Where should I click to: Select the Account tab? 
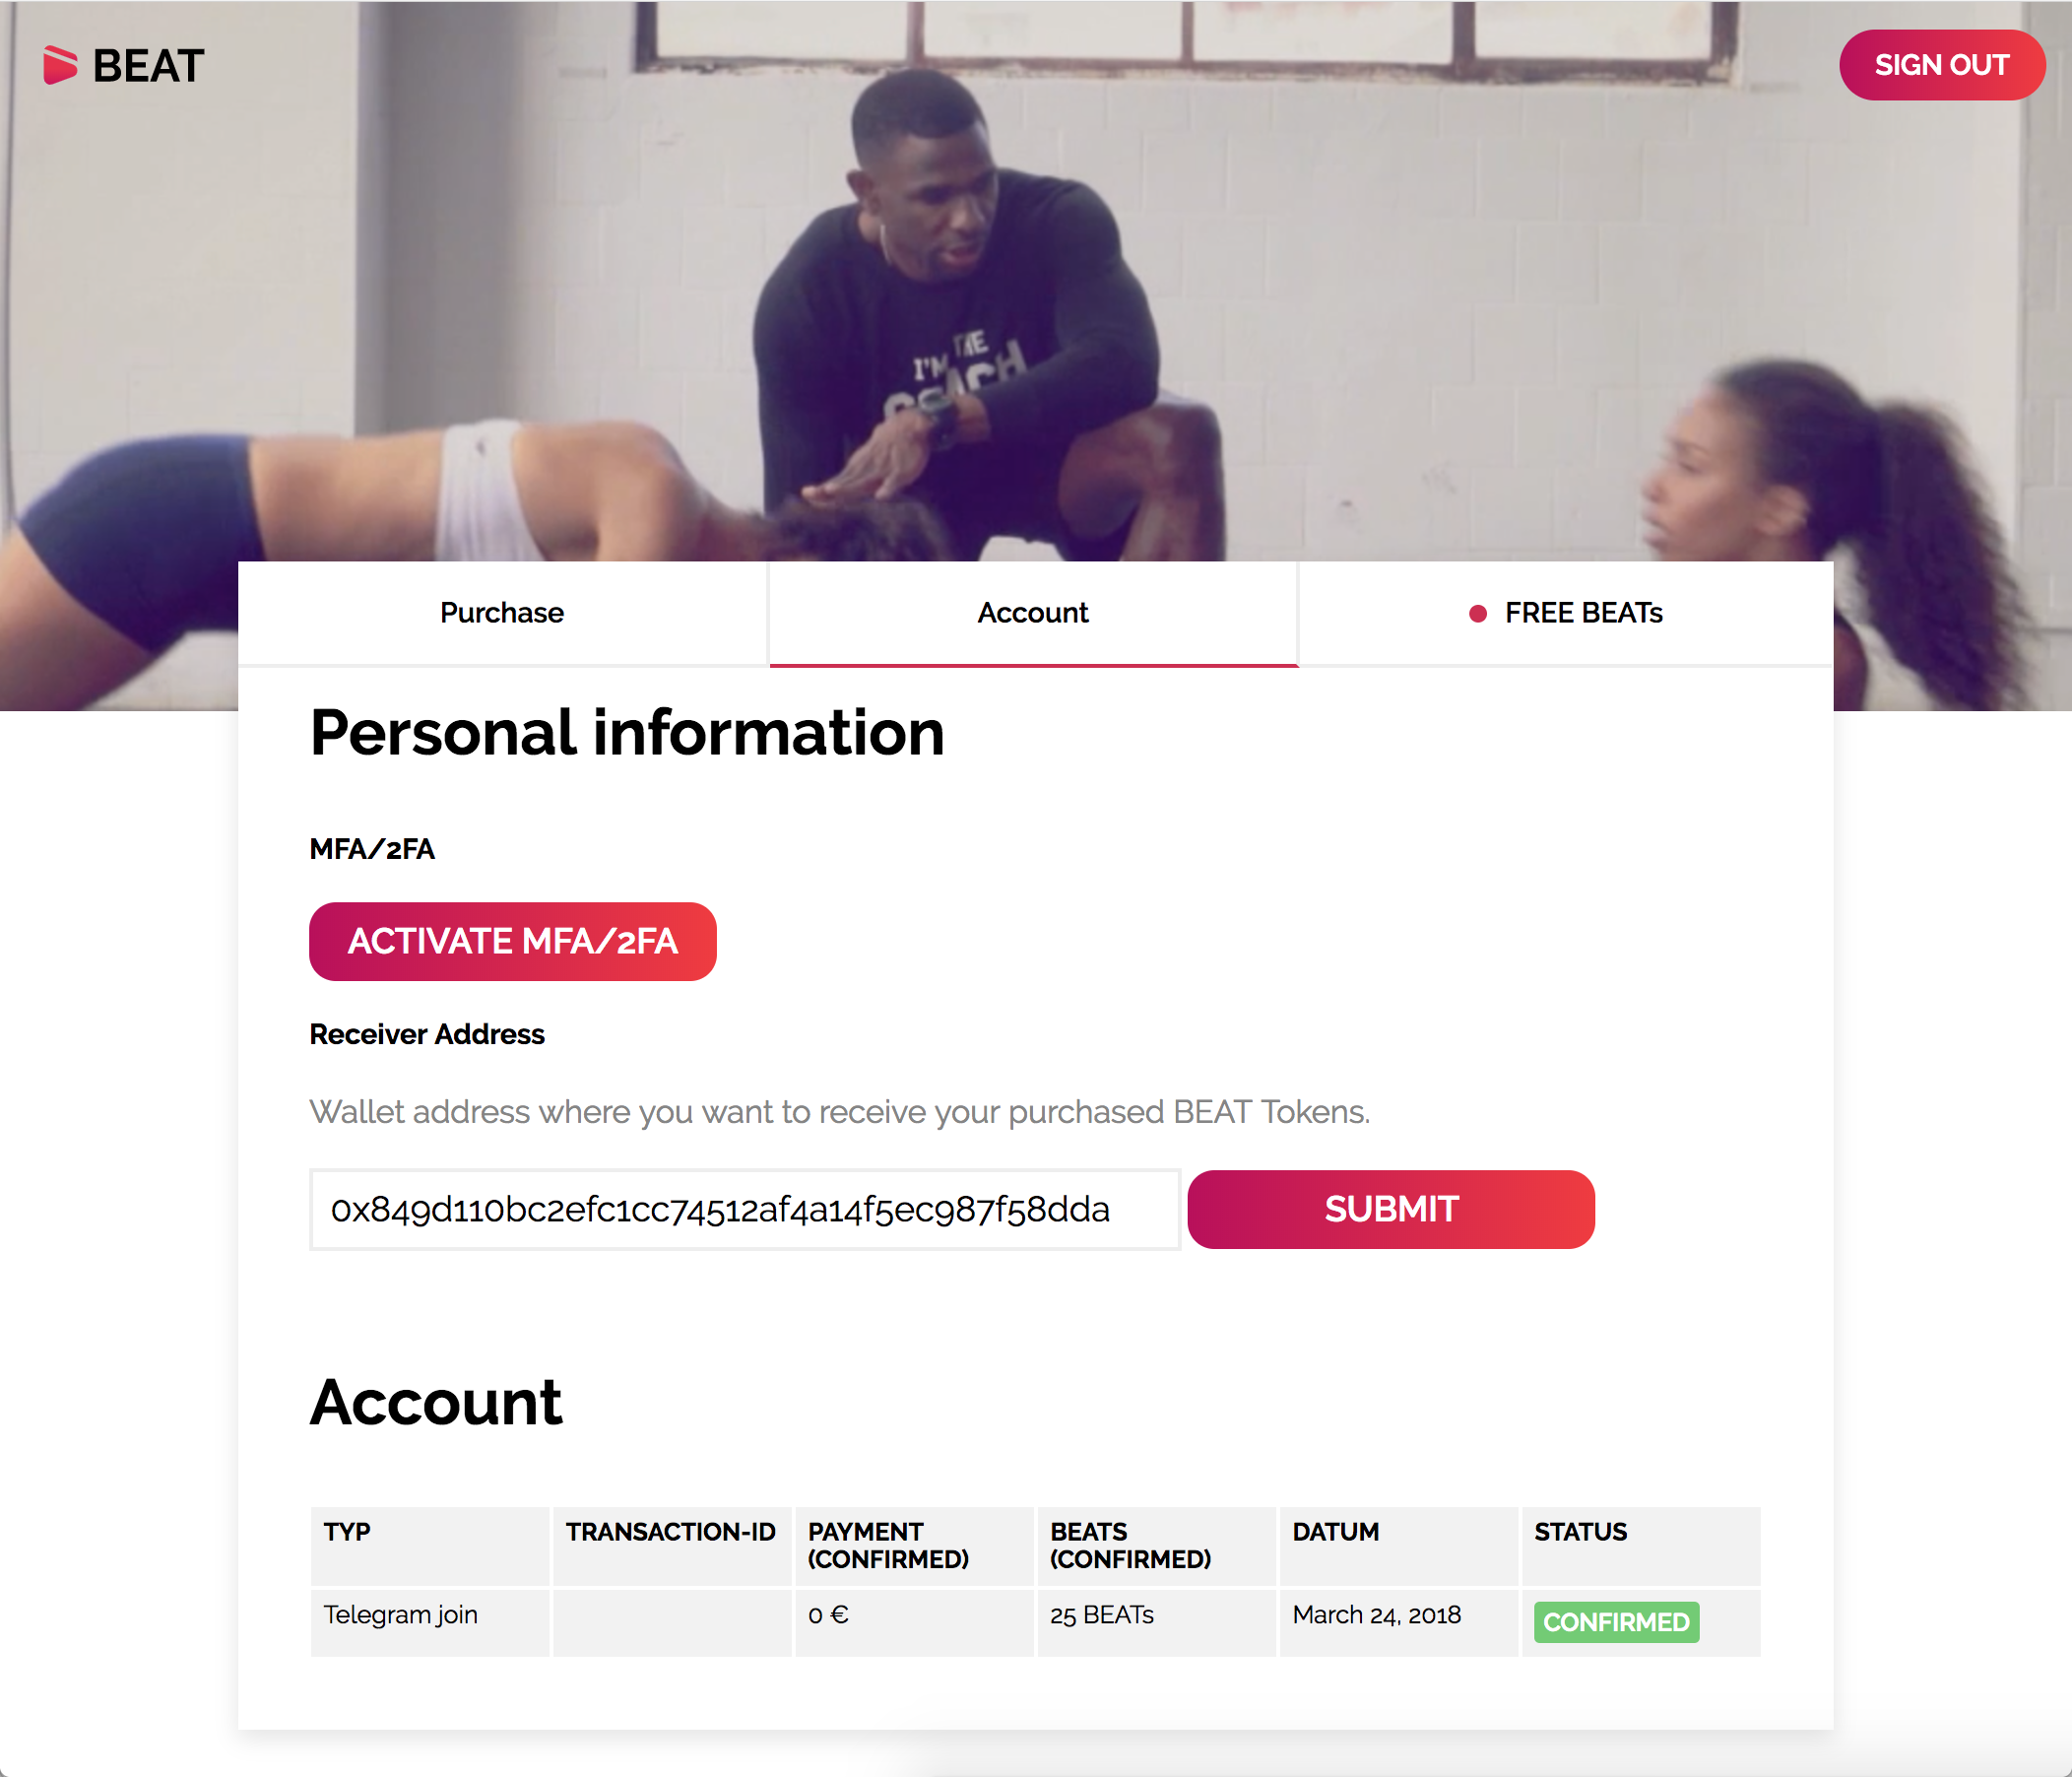(1033, 613)
